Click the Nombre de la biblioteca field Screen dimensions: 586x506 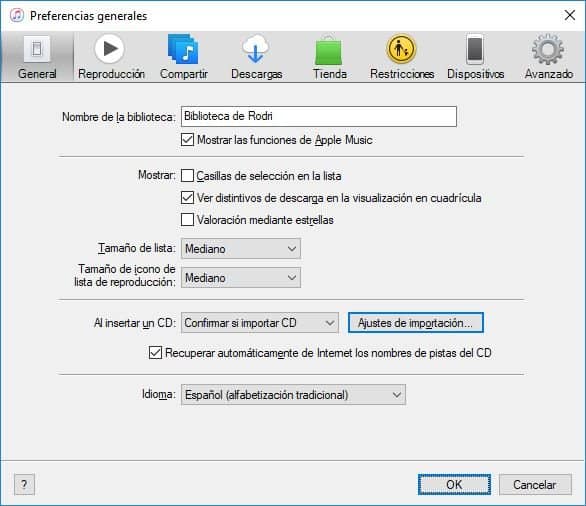(x=319, y=116)
